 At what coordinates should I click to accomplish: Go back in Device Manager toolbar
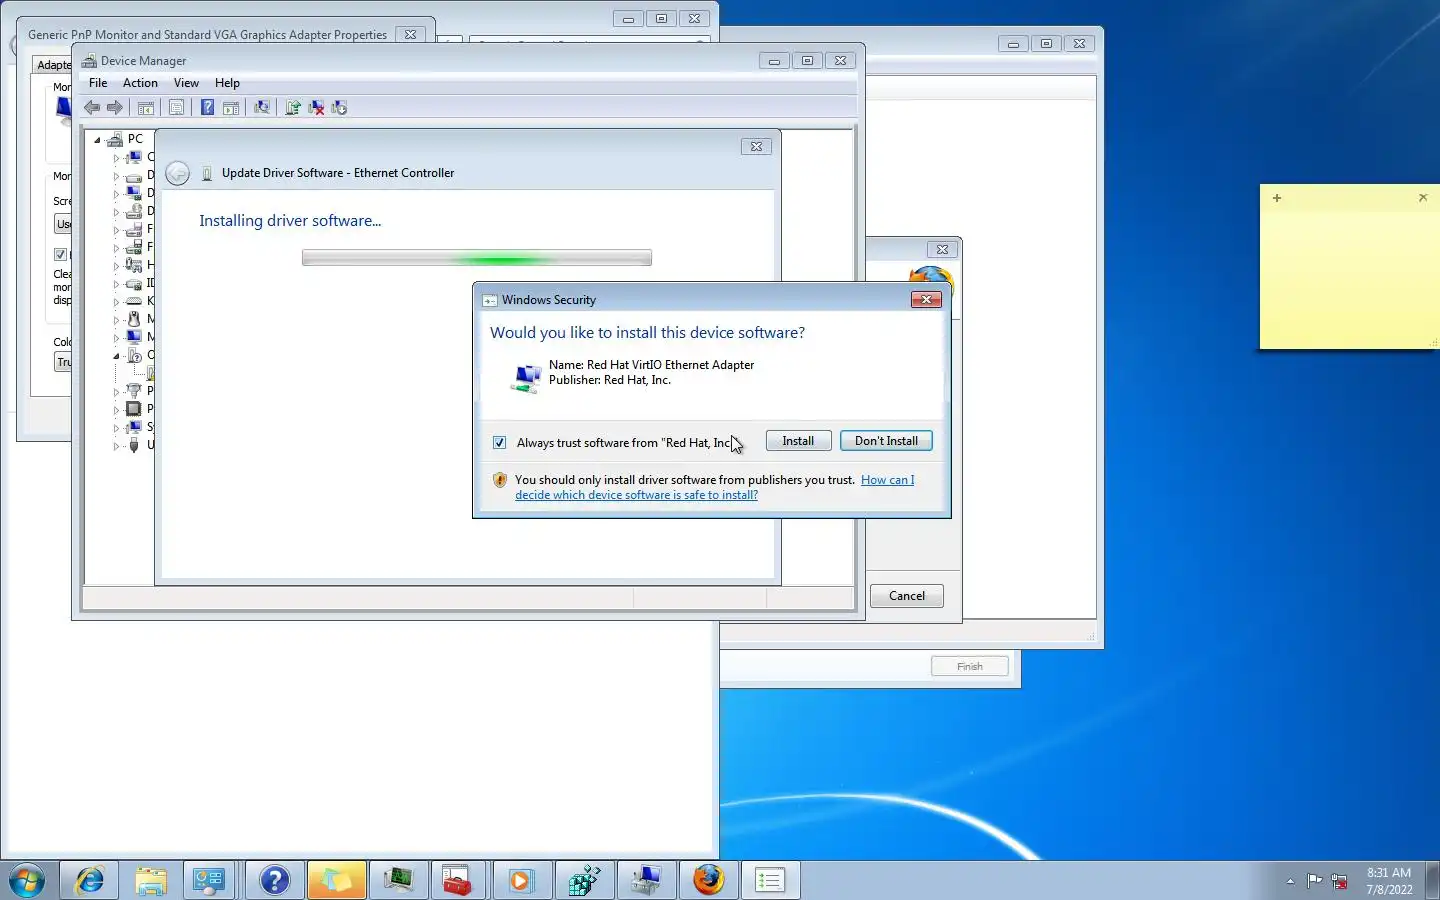92,108
